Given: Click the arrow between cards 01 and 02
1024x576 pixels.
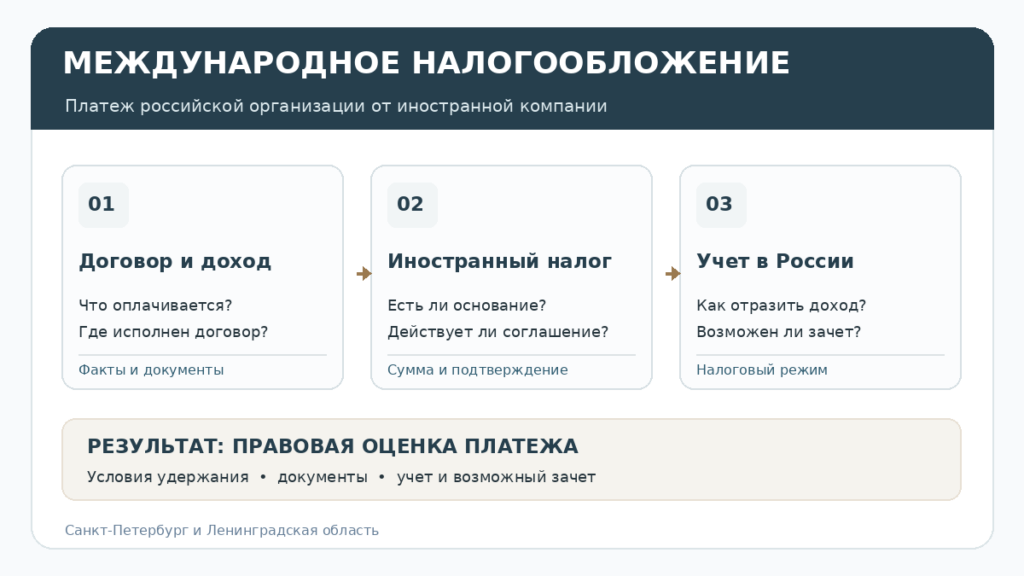Looking at the screenshot, I should click(x=364, y=274).
